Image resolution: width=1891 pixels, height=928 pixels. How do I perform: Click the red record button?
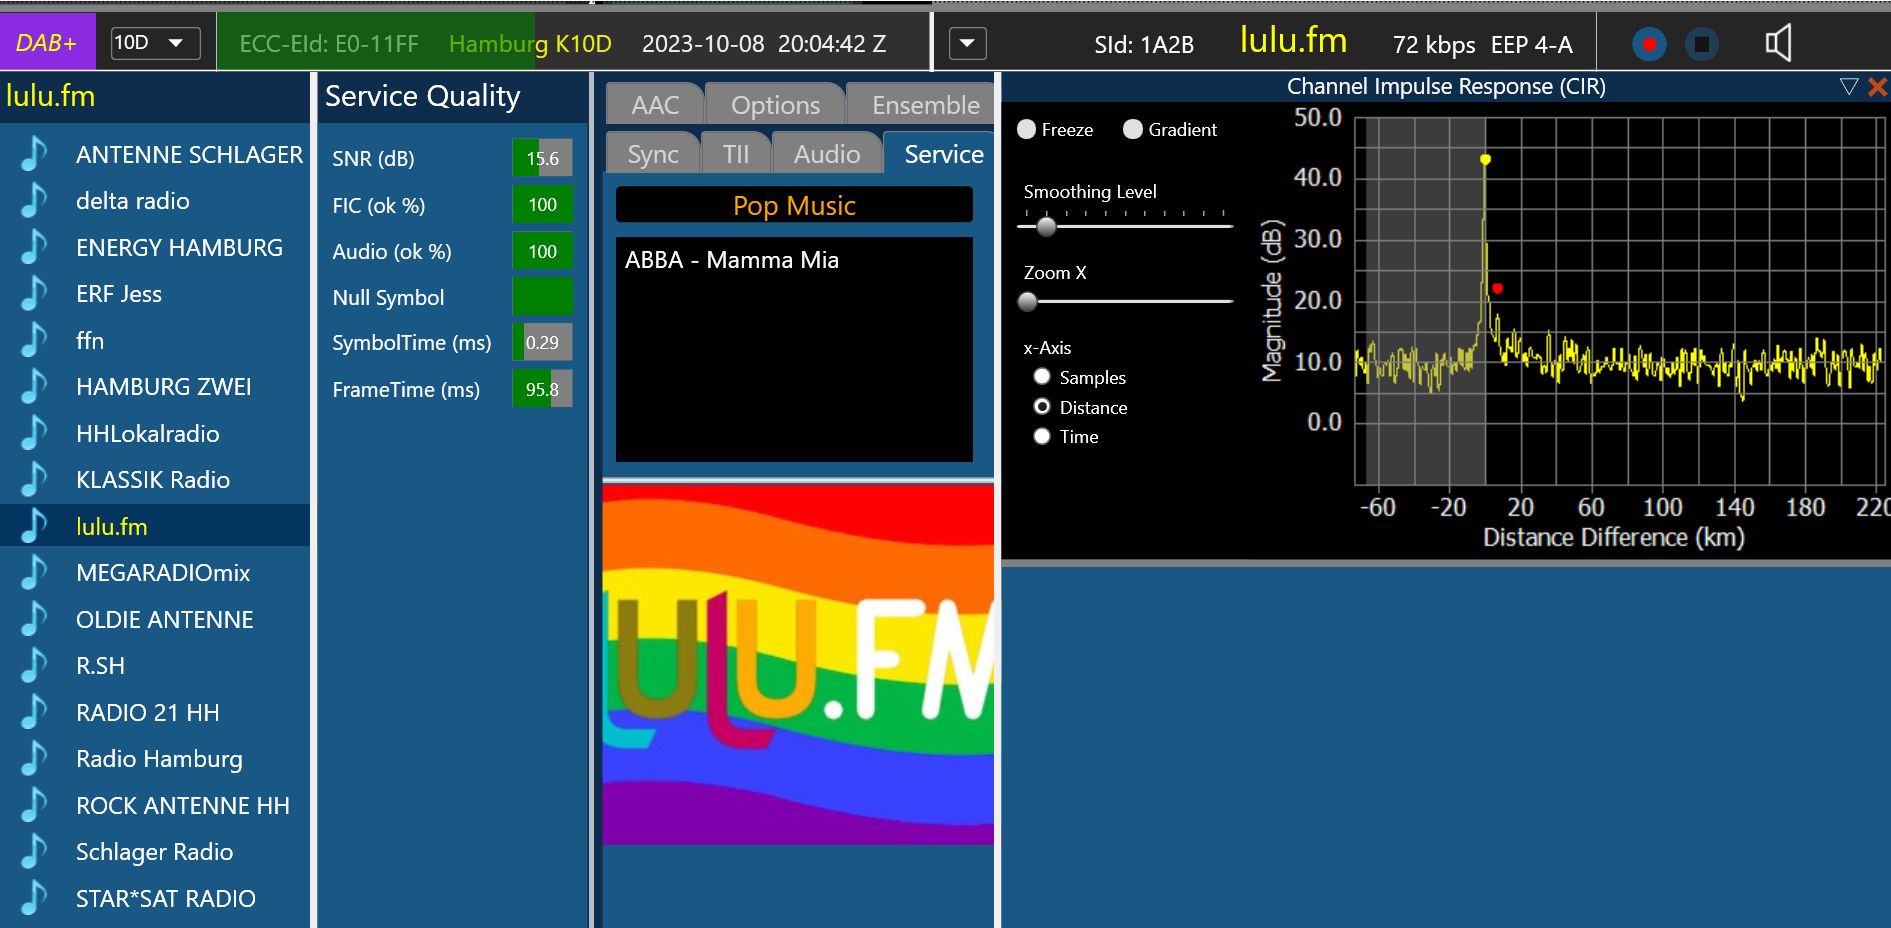[x=1649, y=44]
